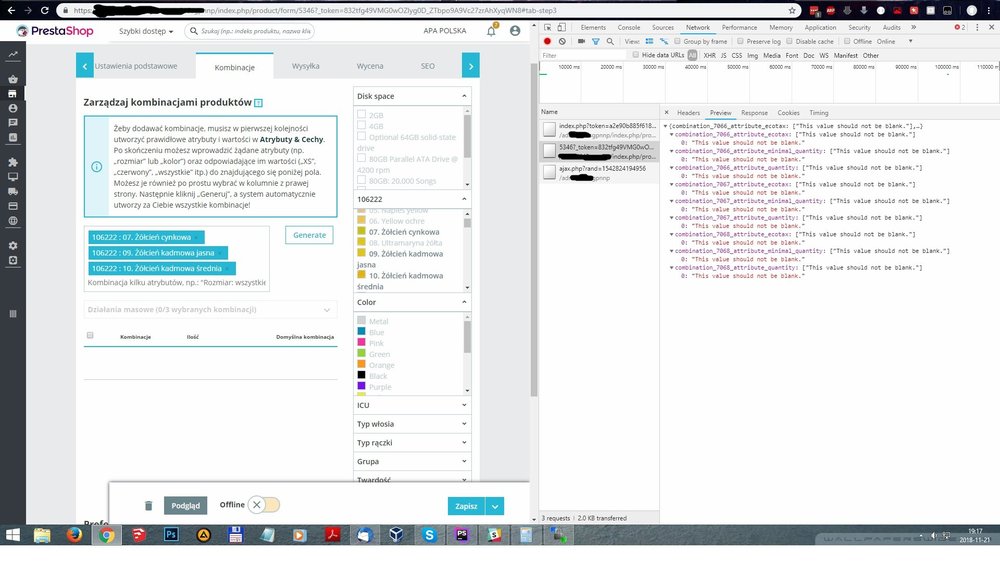The height and width of the screenshot is (562, 1000).
Task: Focus the product search input field
Action: point(250,31)
